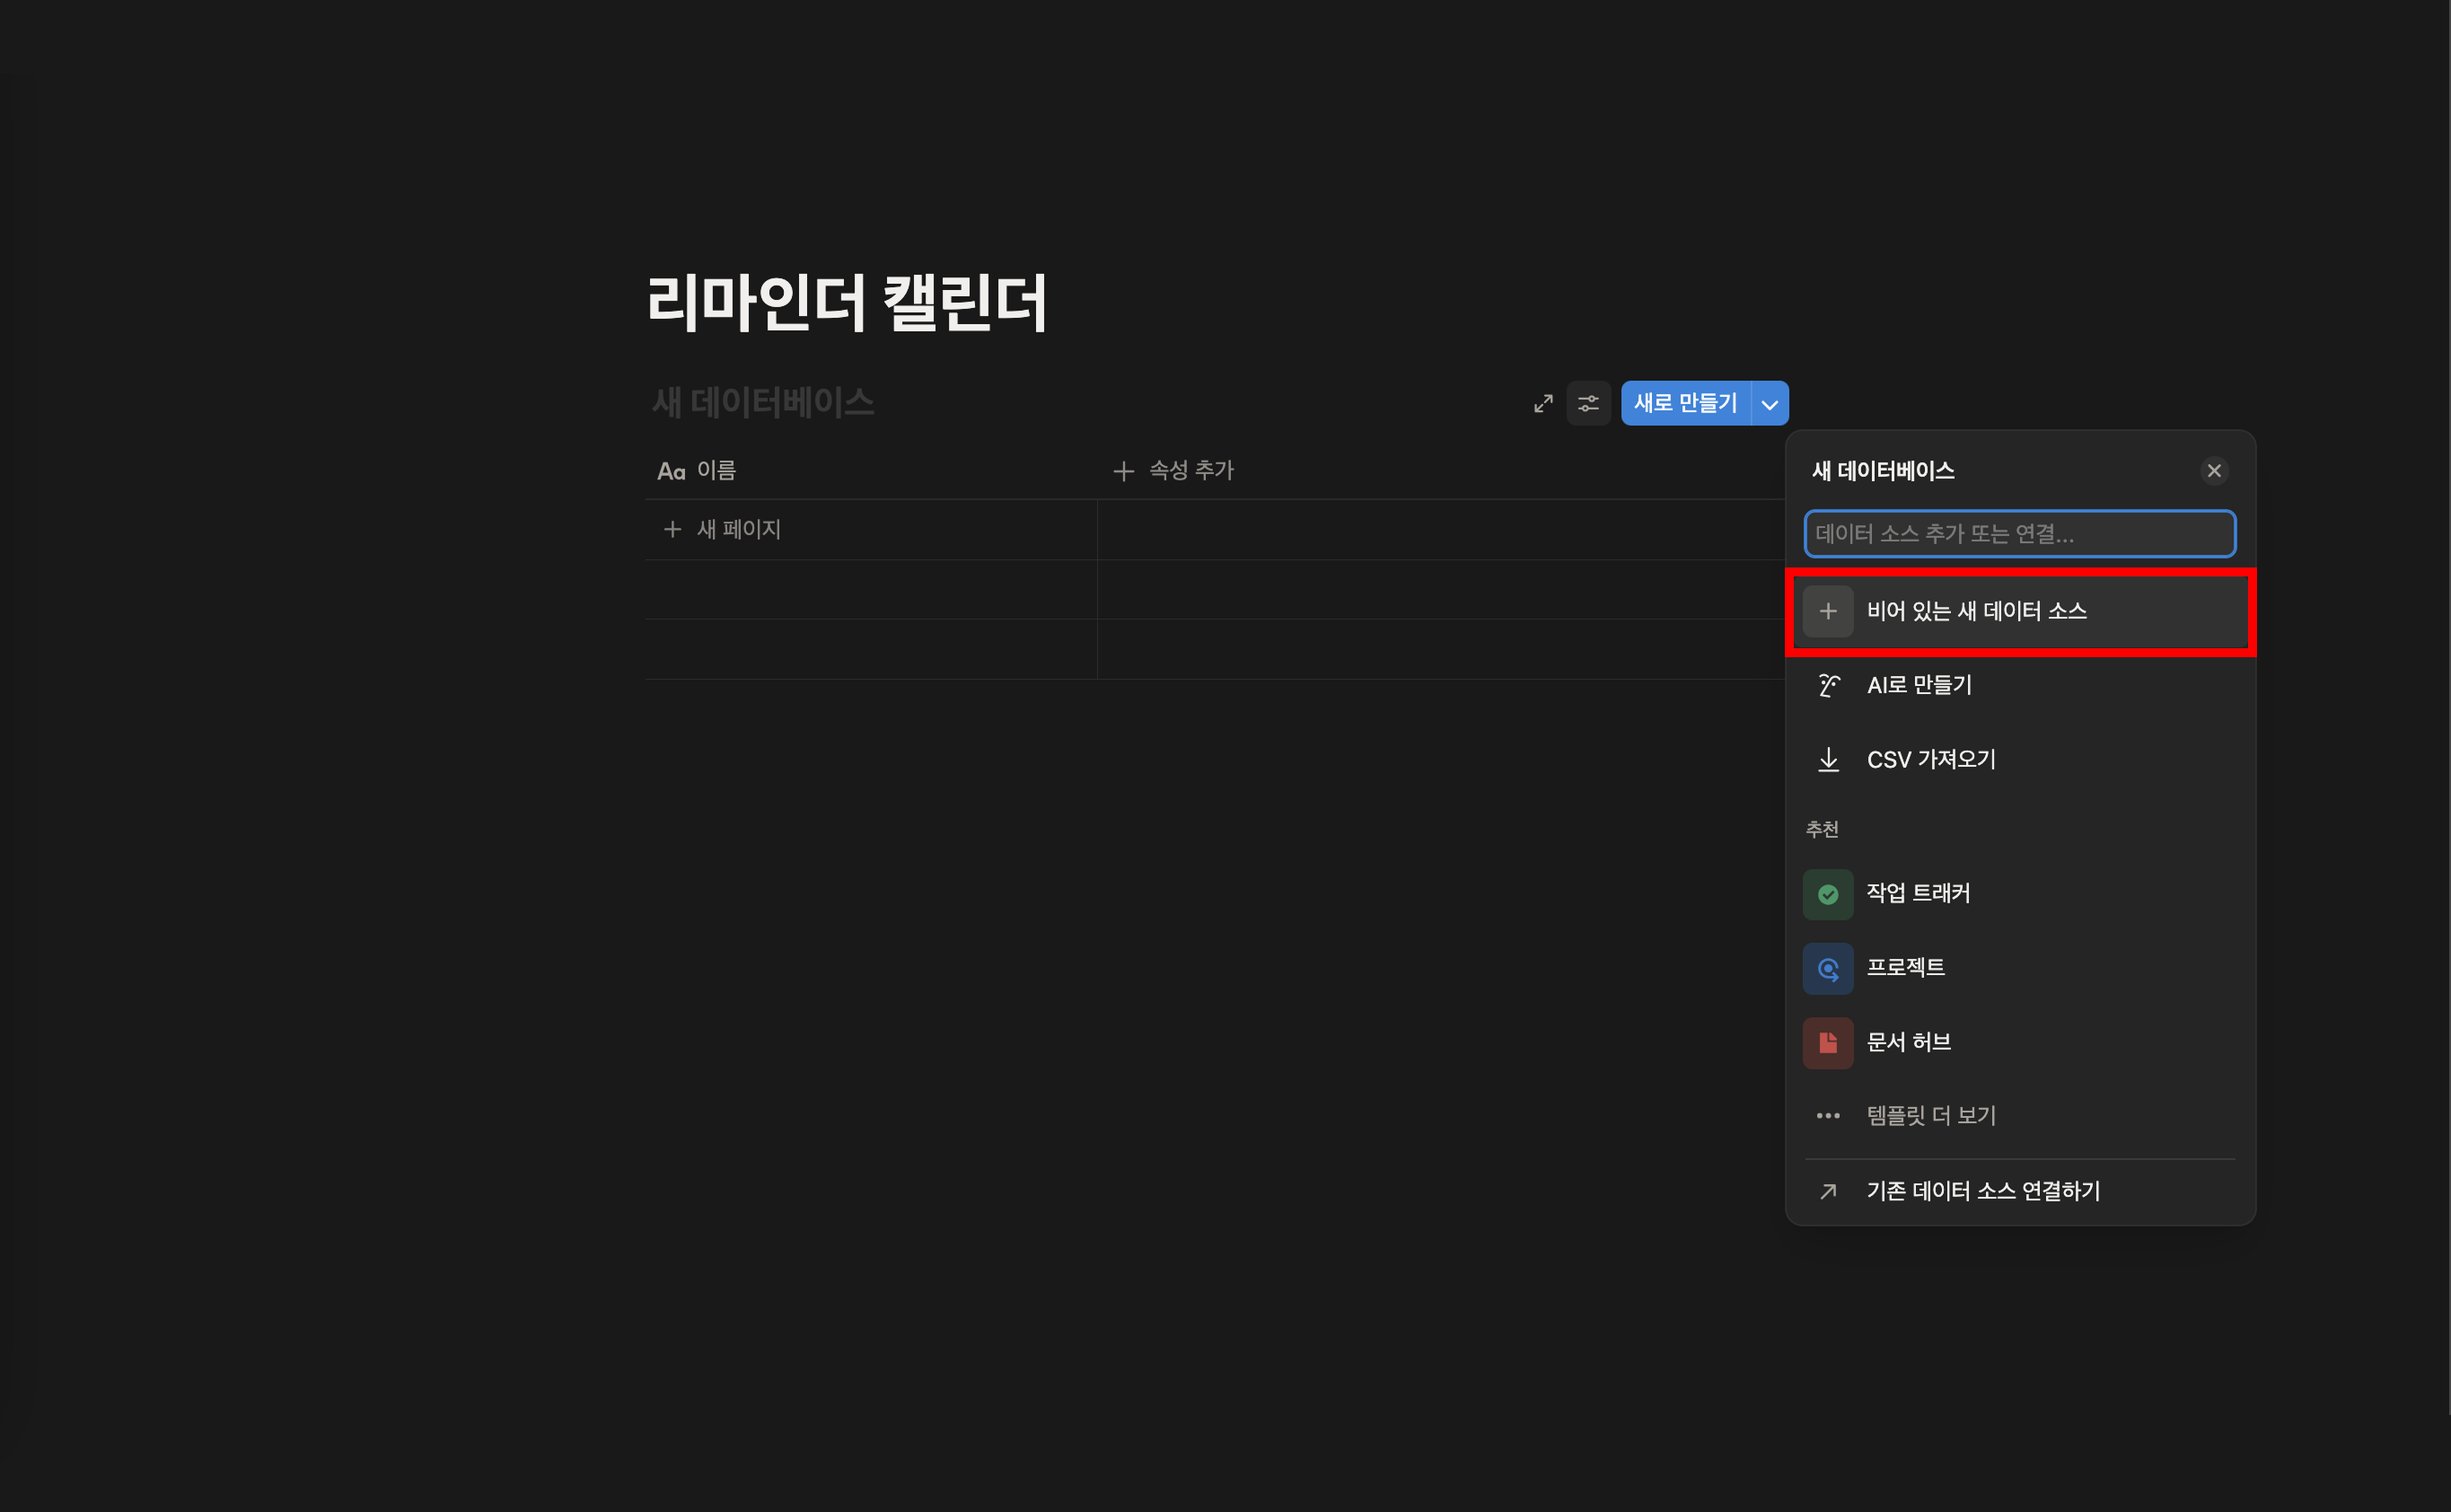The image size is (2451, 1512).
Task: Click the plus icon for empty data source
Action: [1828, 611]
